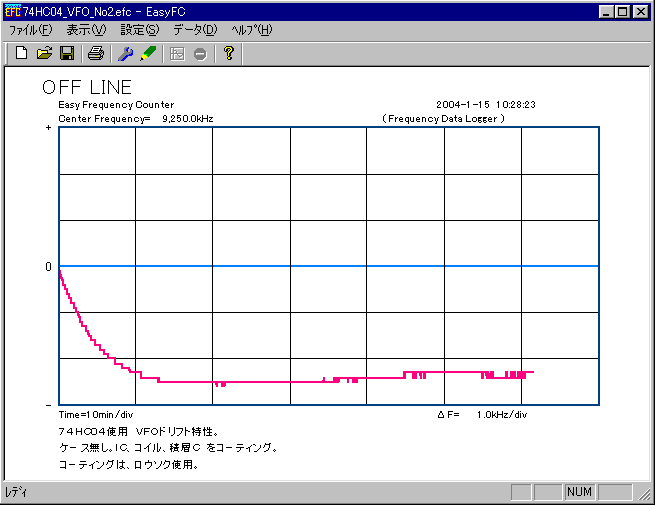Click the yellow question mark help icon

click(228, 53)
